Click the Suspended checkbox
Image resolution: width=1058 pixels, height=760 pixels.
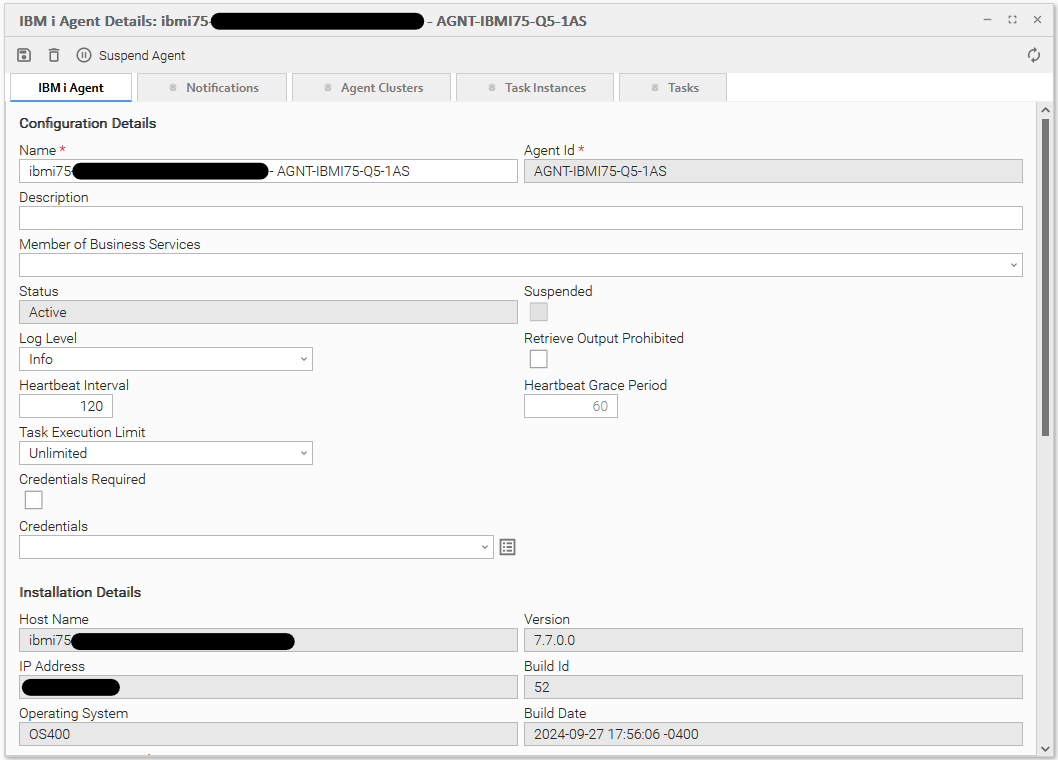[538, 312]
